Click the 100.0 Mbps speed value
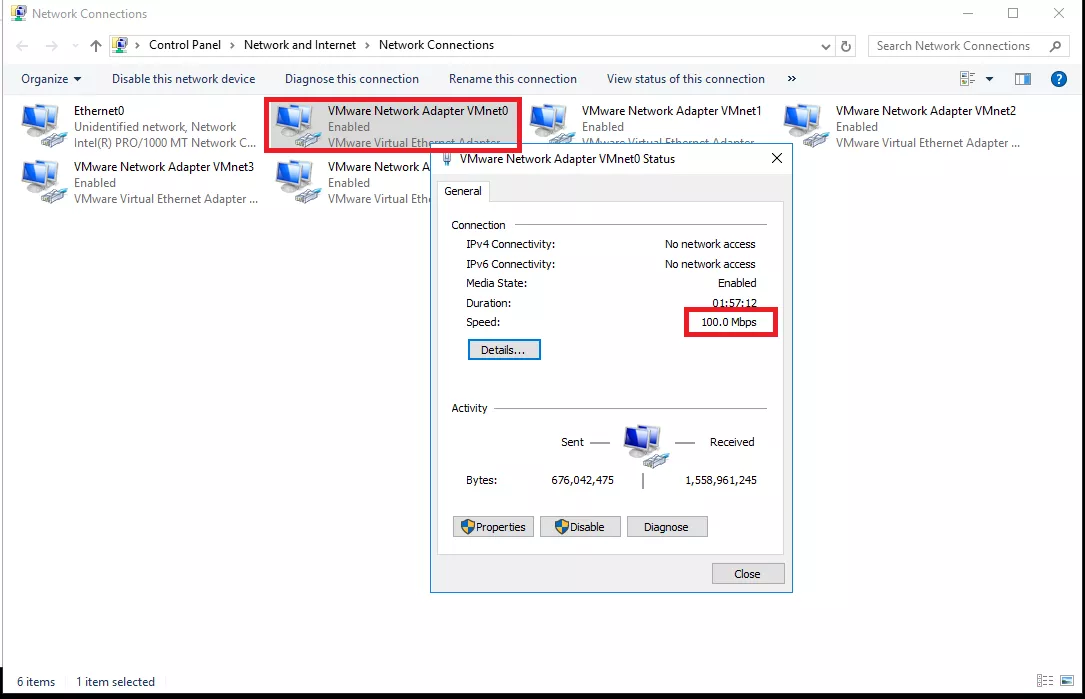The height and width of the screenshot is (699, 1085). coord(729,322)
